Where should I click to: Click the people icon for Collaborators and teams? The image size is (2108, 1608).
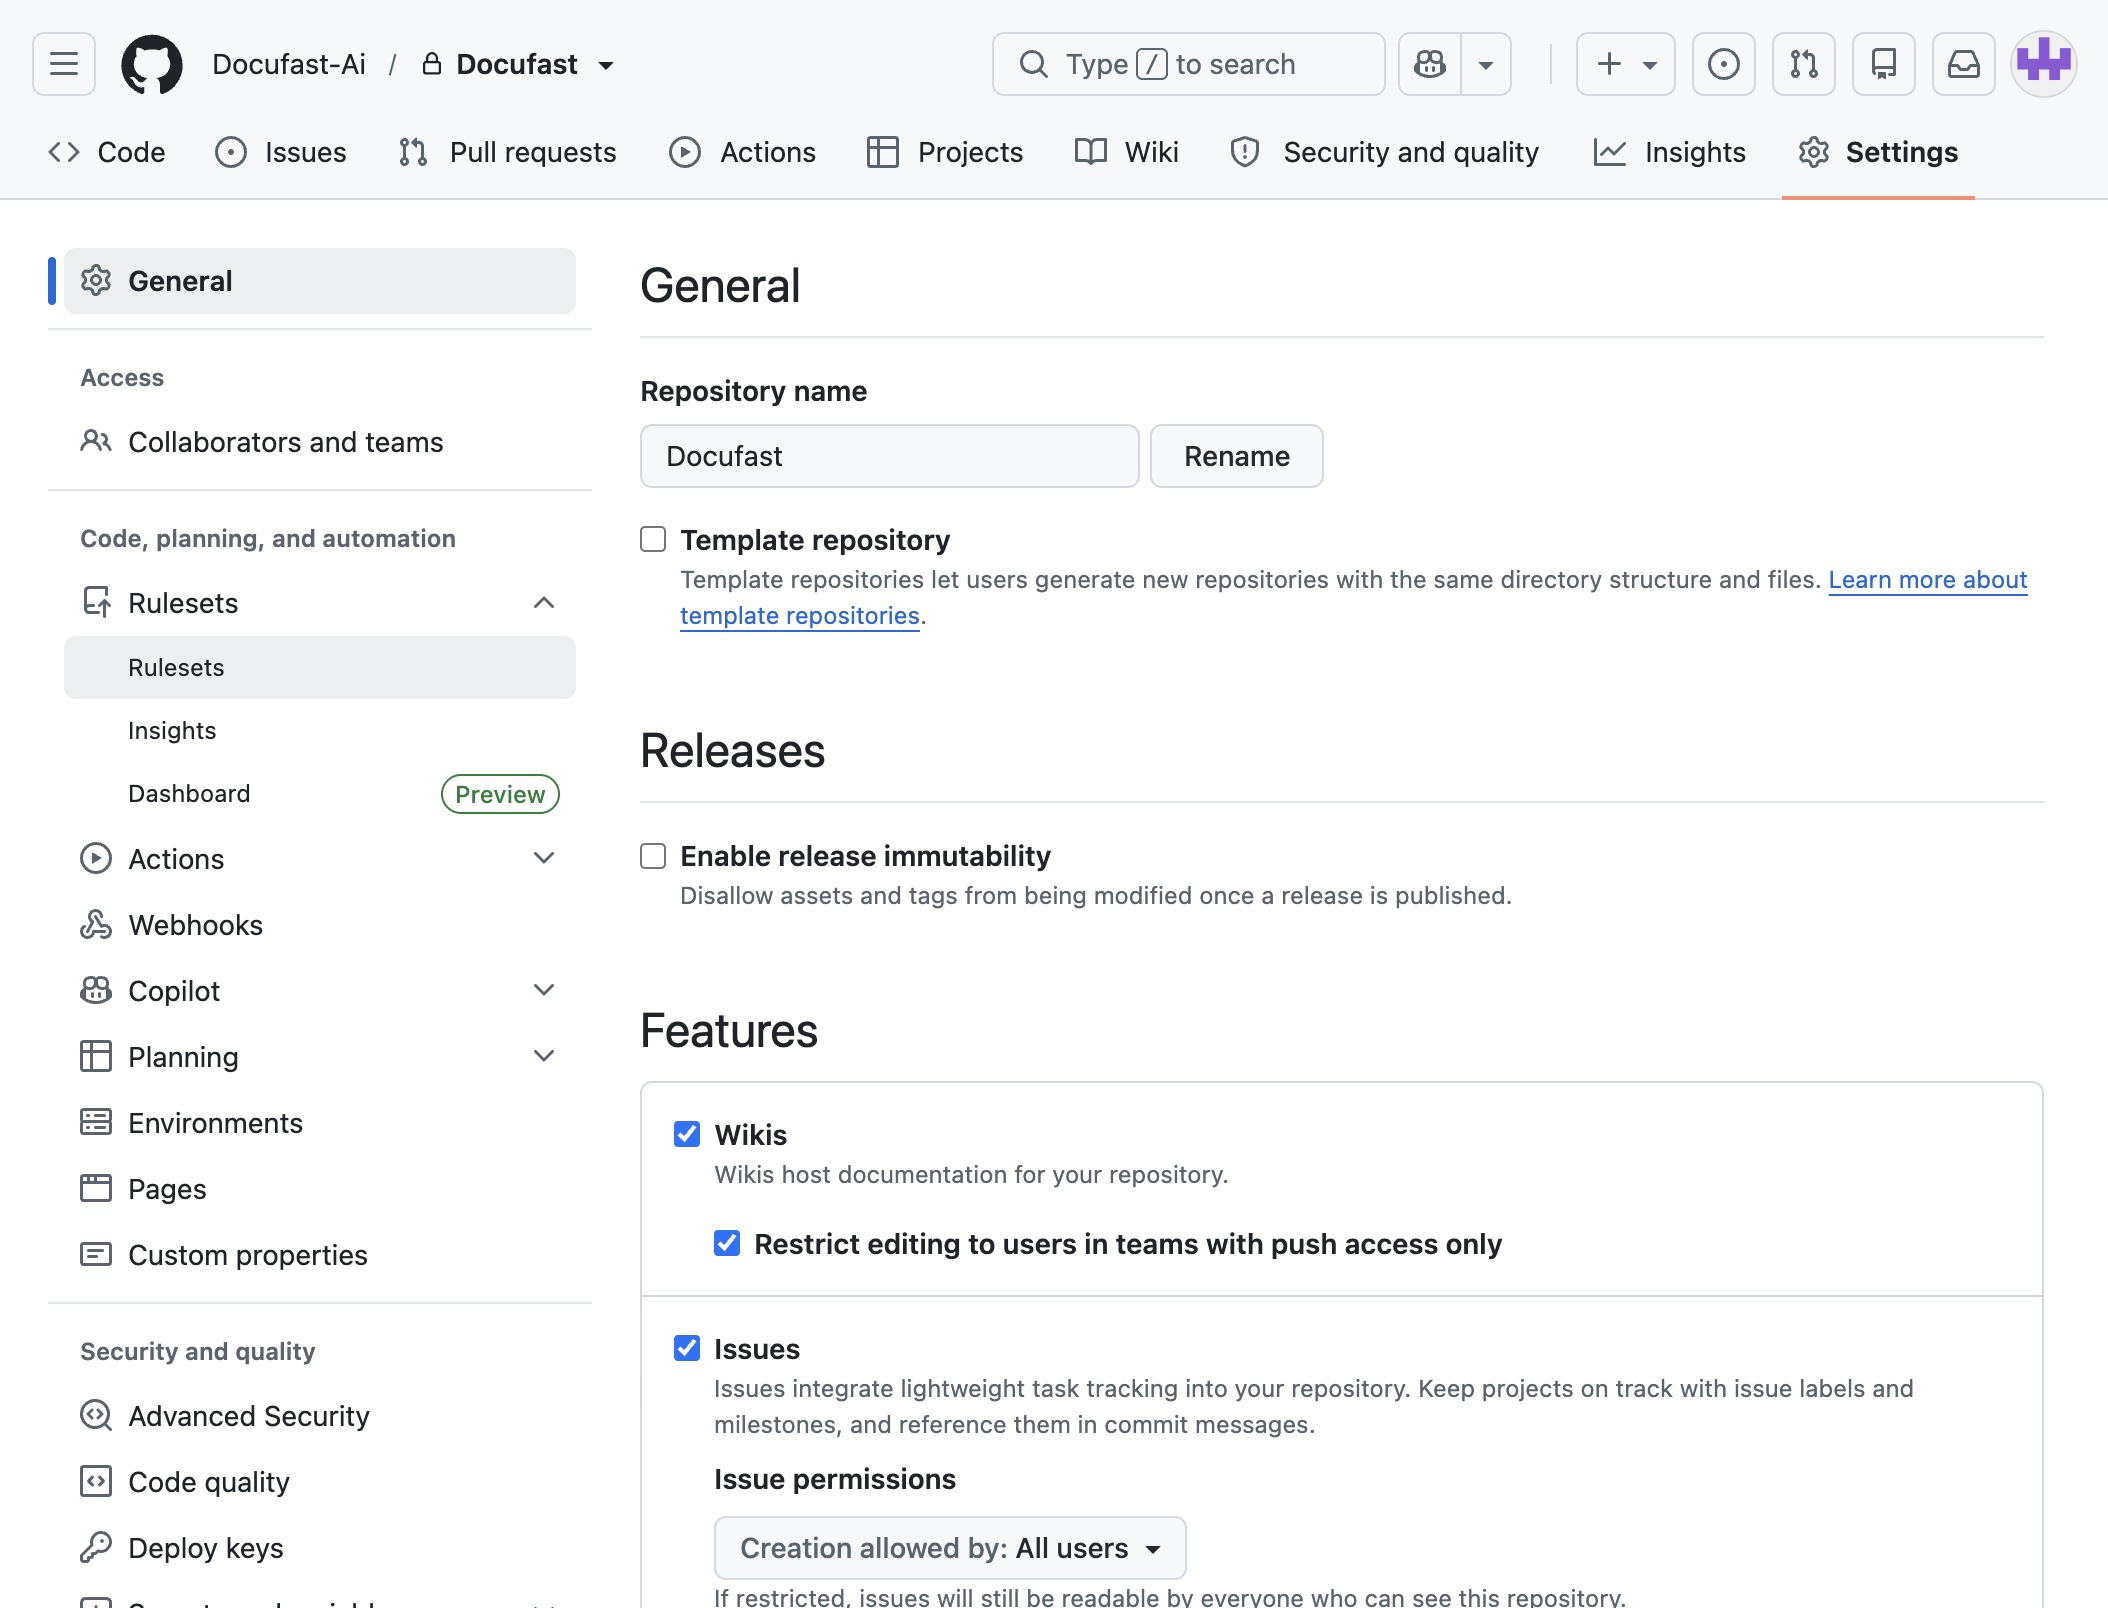point(96,441)
